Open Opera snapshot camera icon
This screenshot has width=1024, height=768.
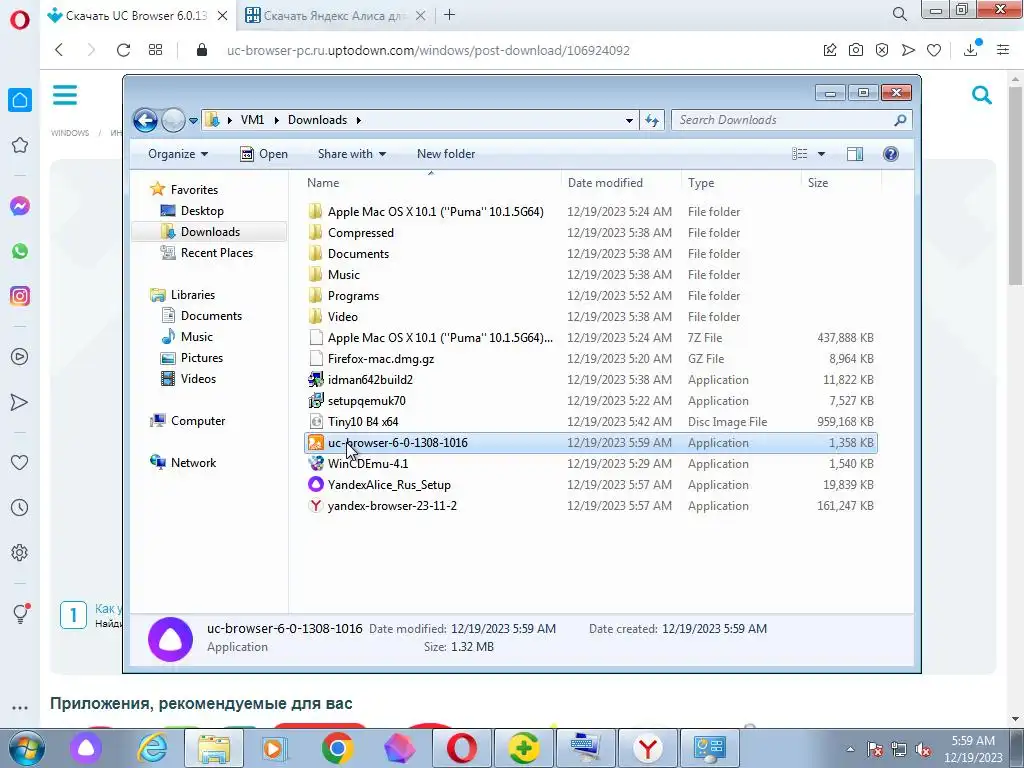tap(856, 50)
